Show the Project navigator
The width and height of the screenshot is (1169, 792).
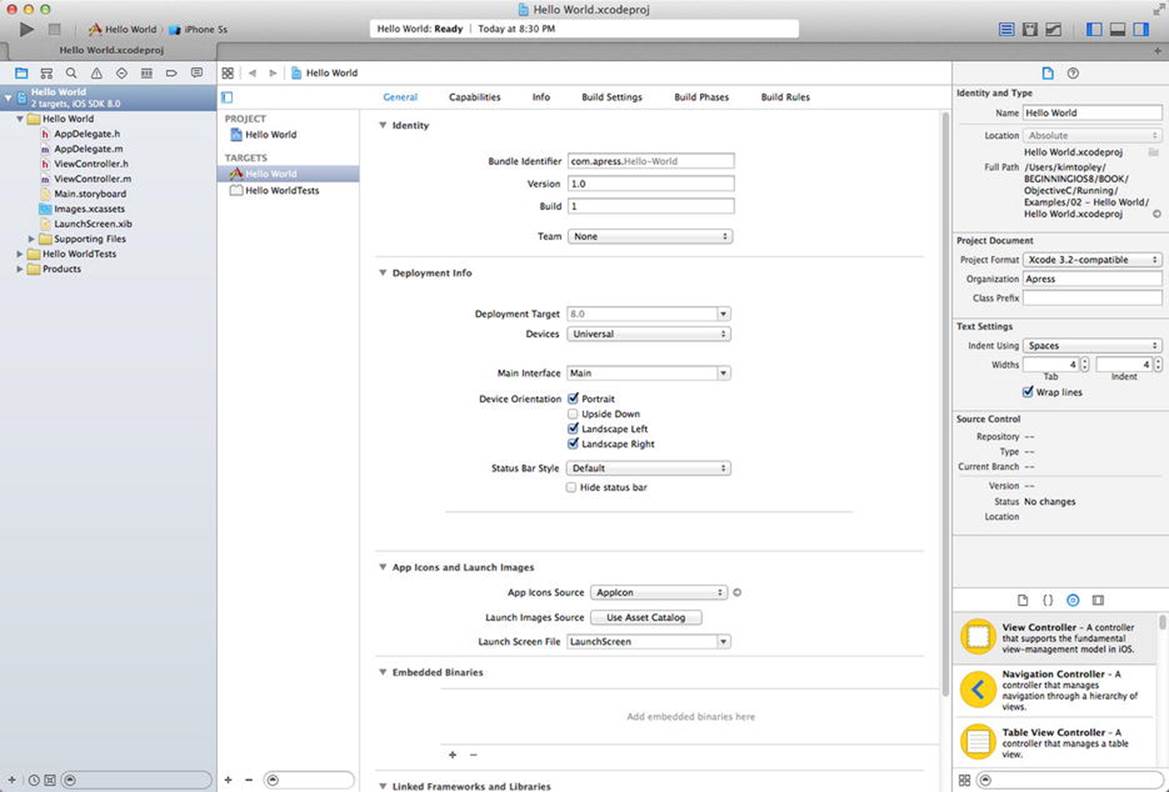tap(21, 73)
